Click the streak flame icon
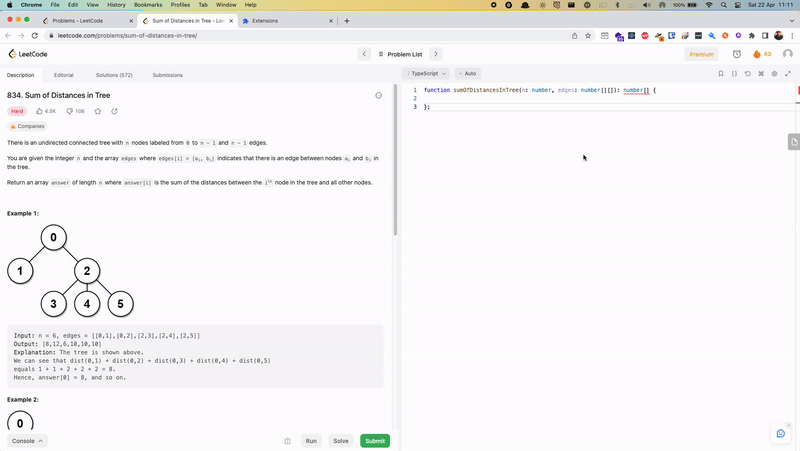Viewport: 800px width, 451px height. [757, 54]
